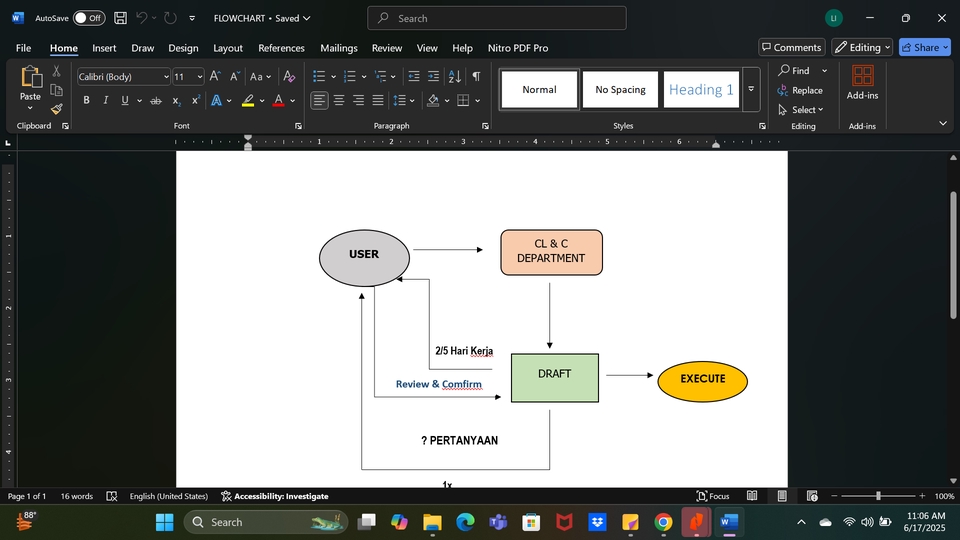
Task: Click the Sort A to Z icon
Action: 454,76
